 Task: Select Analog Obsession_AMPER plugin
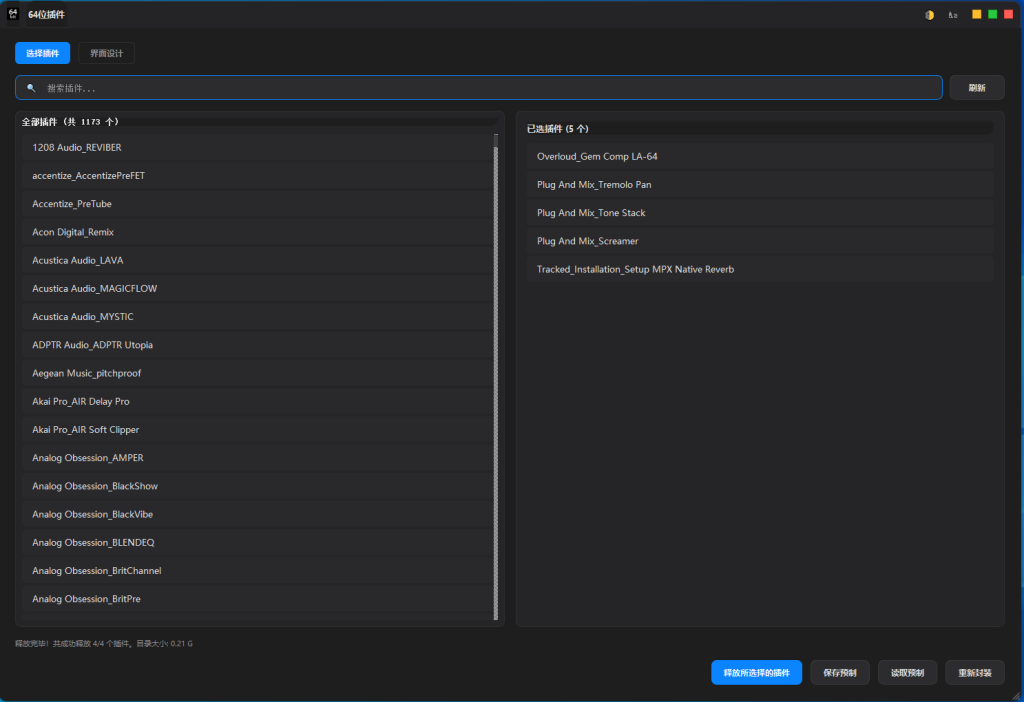258,458
